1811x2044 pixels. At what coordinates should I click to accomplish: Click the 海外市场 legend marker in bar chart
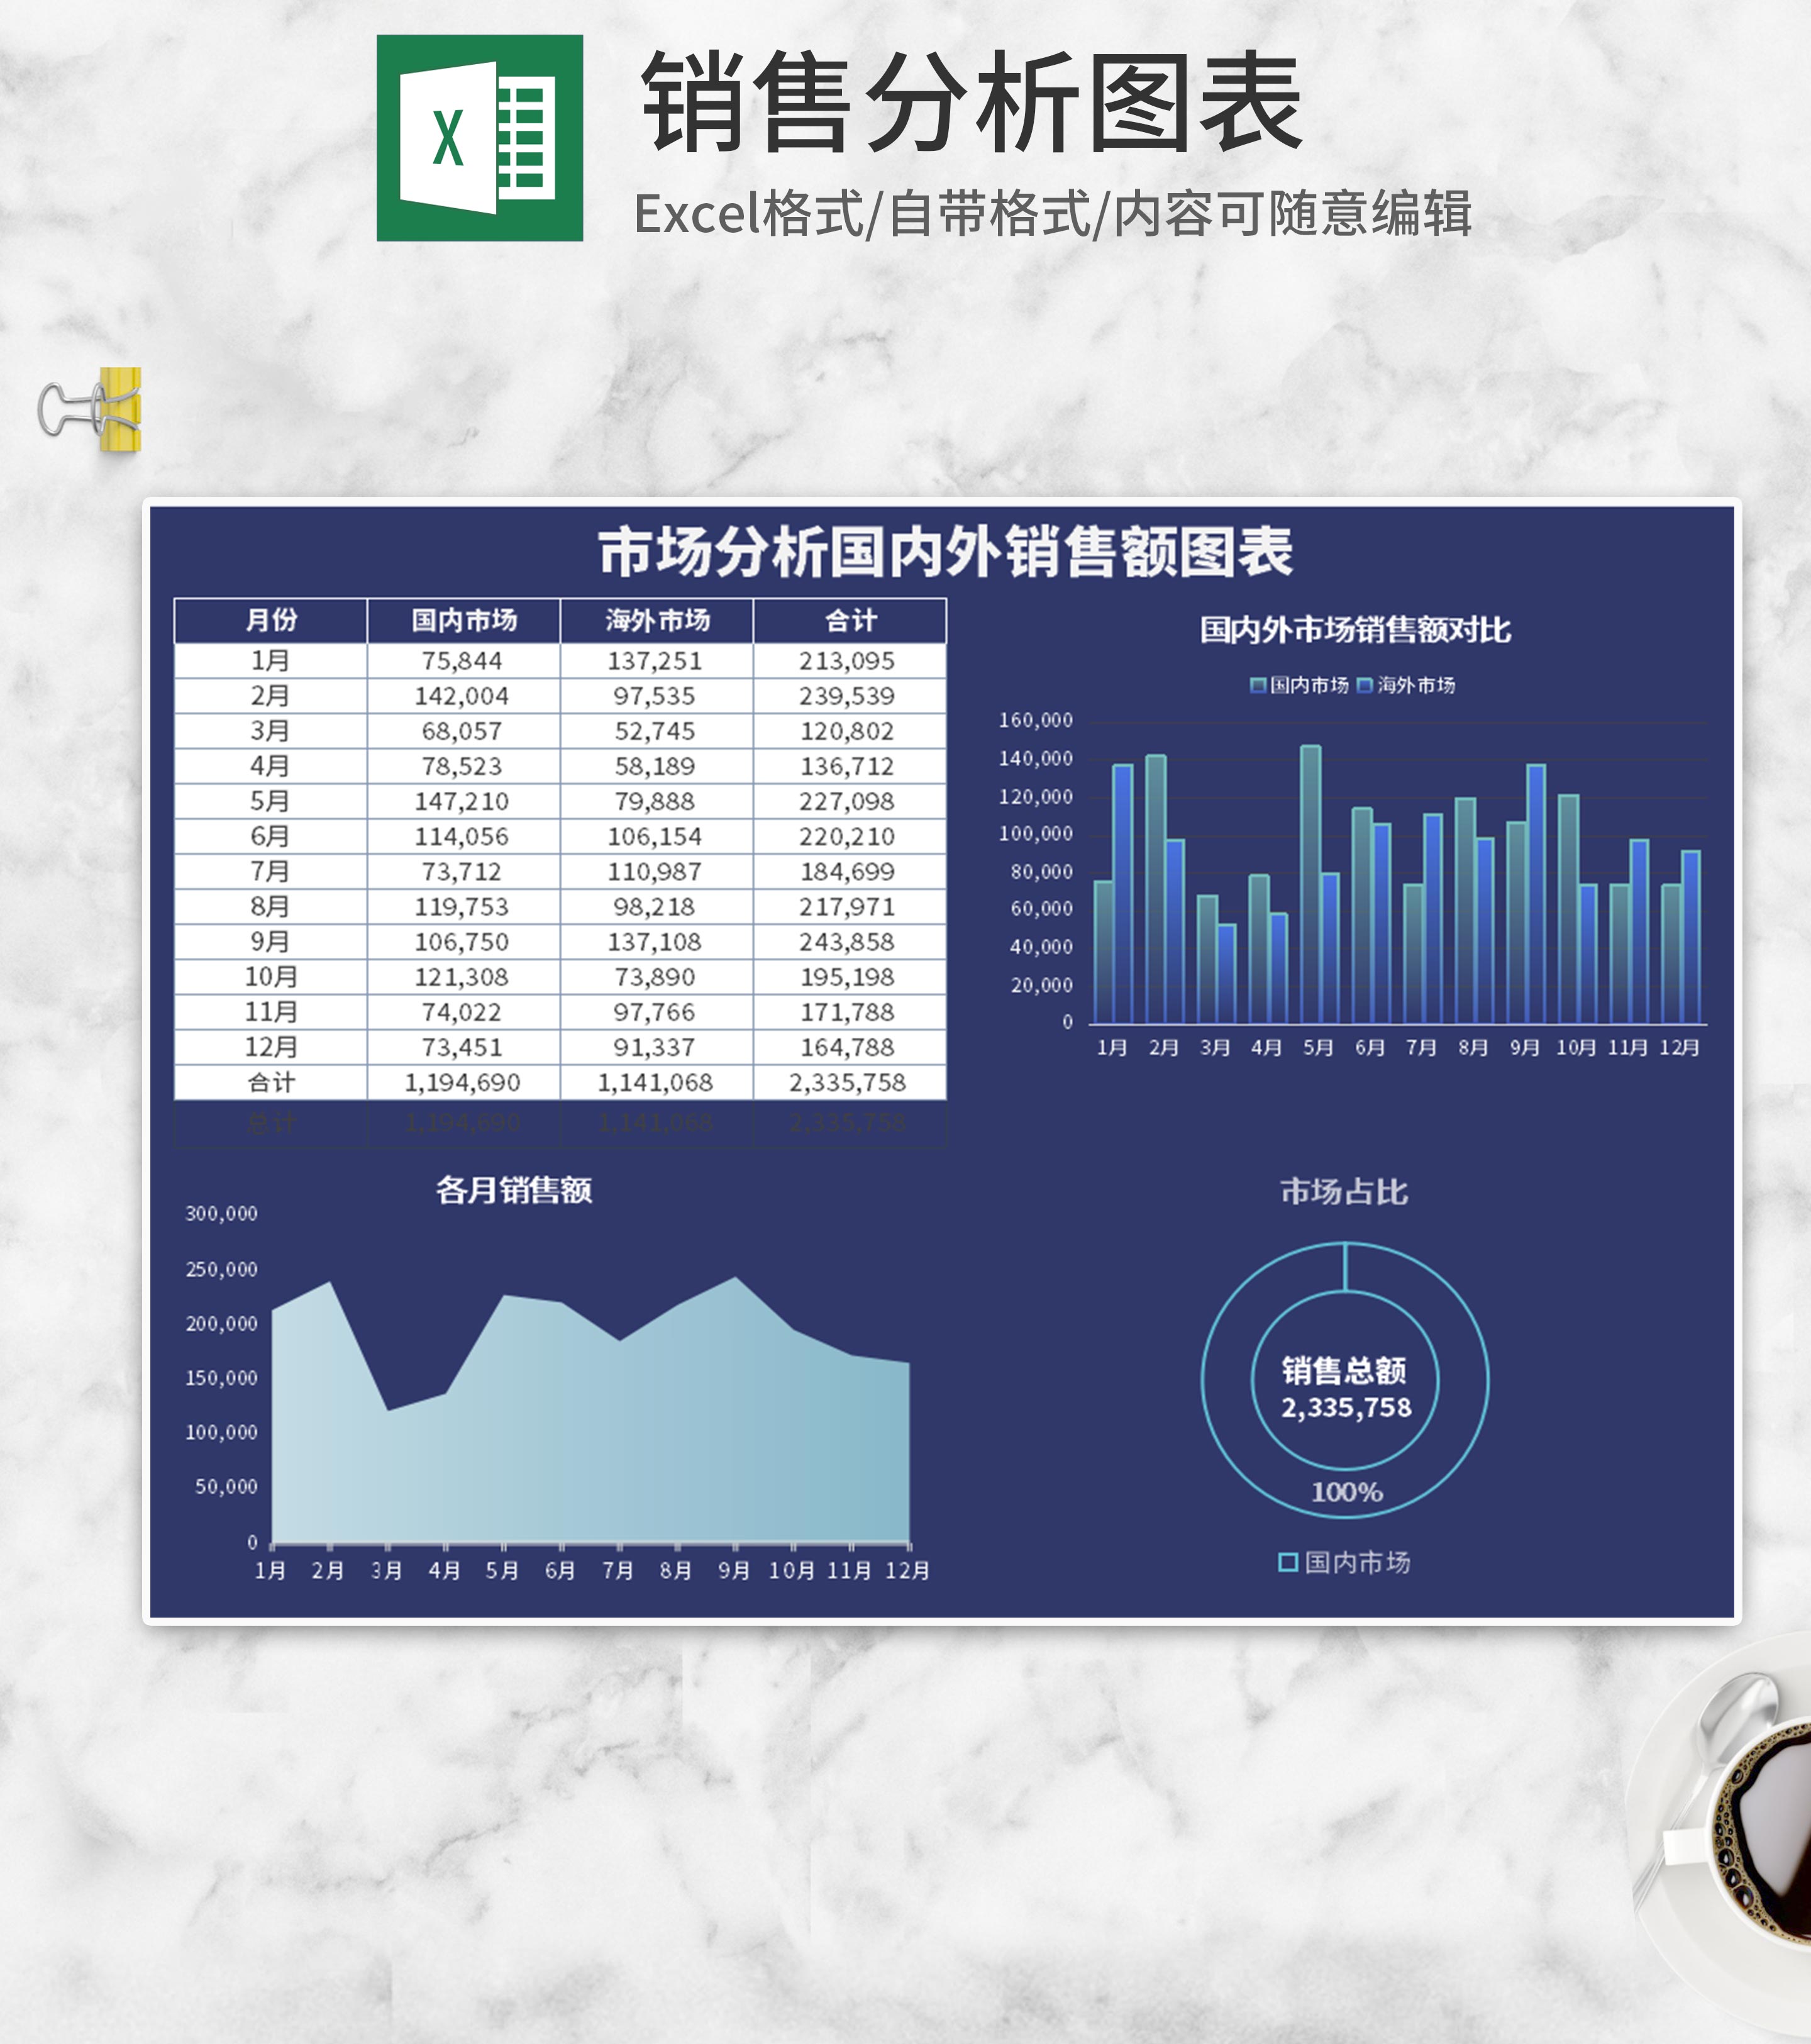click(x=1365, y=685)
